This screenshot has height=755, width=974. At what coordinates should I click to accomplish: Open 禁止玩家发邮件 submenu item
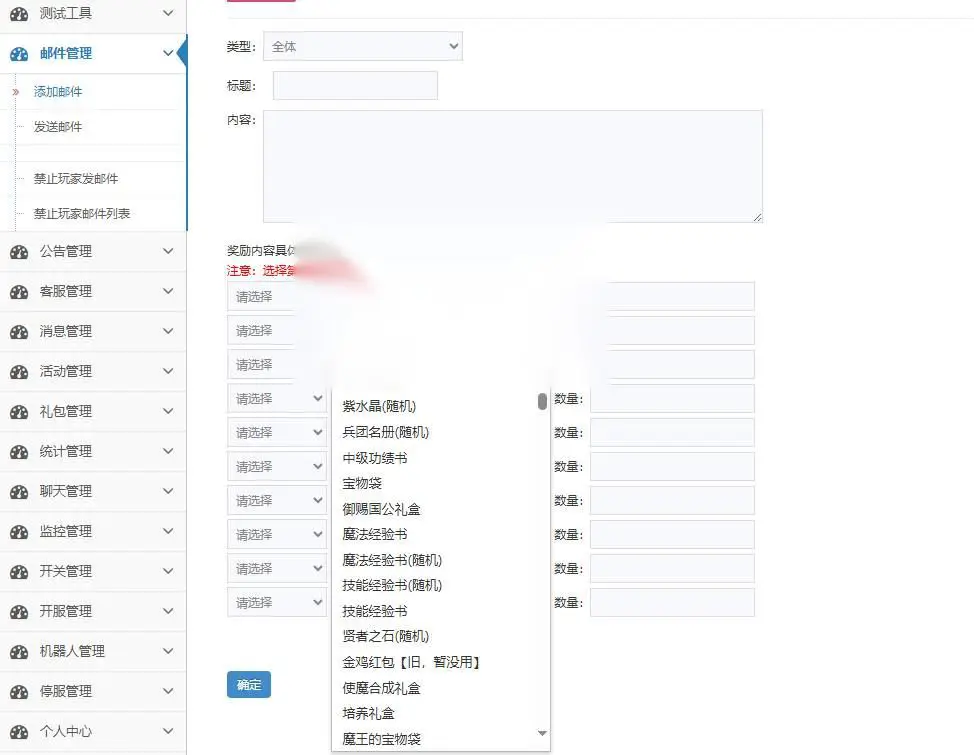click(76, 179)
